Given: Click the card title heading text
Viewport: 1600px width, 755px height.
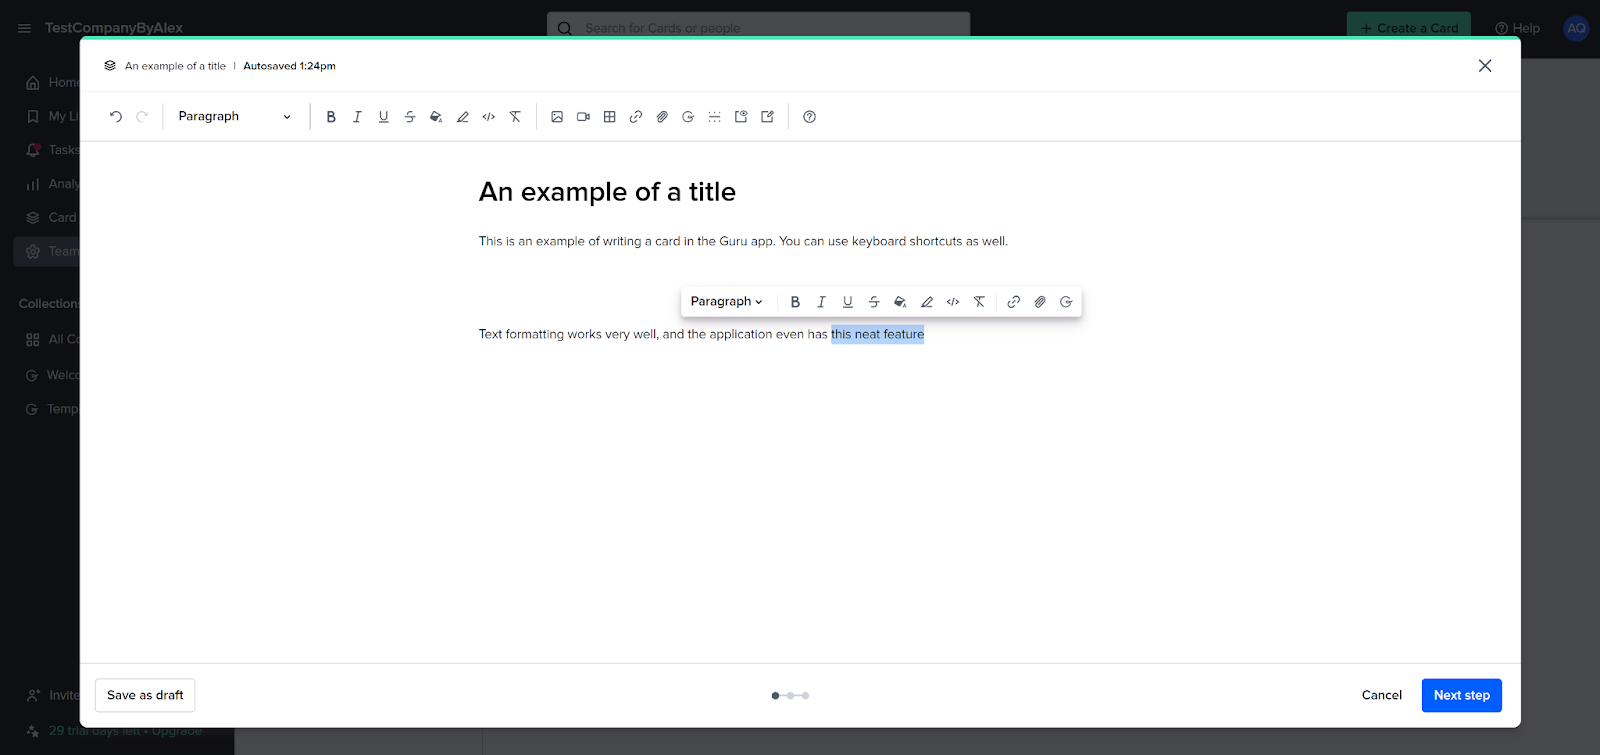Looking at the screenshot, I should (607, 192).
